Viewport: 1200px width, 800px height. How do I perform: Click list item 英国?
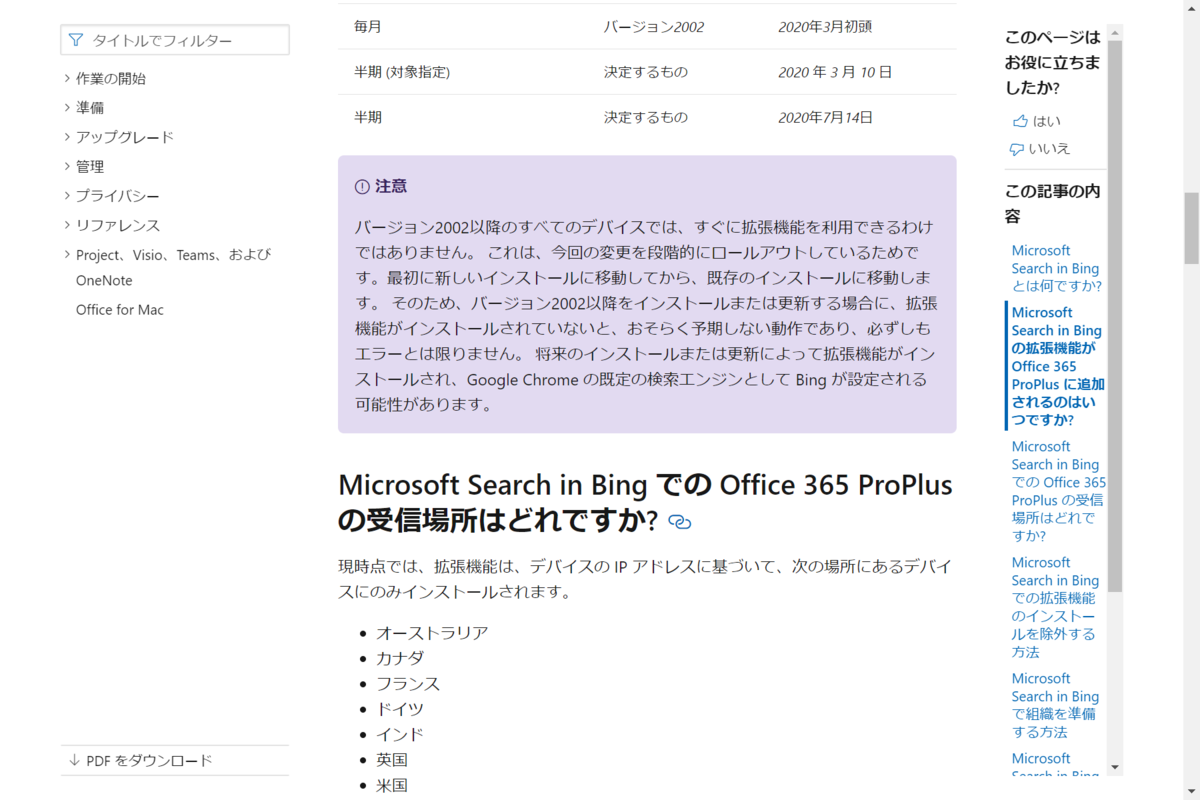tap(392, 760)
